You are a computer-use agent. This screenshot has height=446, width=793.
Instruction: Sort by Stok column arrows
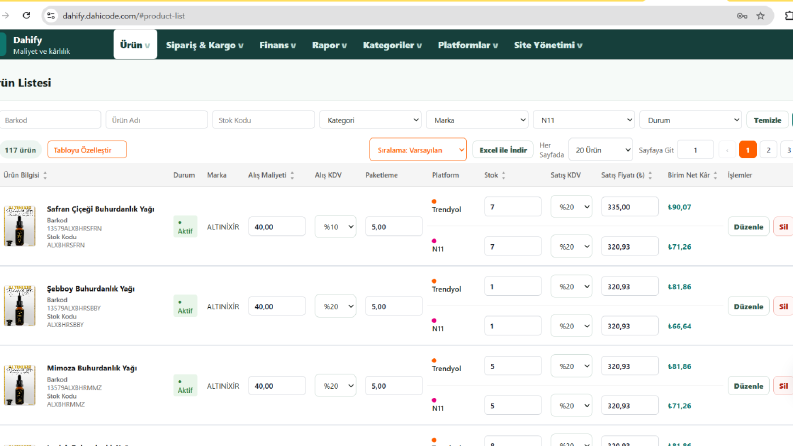[x=503, y=175]
